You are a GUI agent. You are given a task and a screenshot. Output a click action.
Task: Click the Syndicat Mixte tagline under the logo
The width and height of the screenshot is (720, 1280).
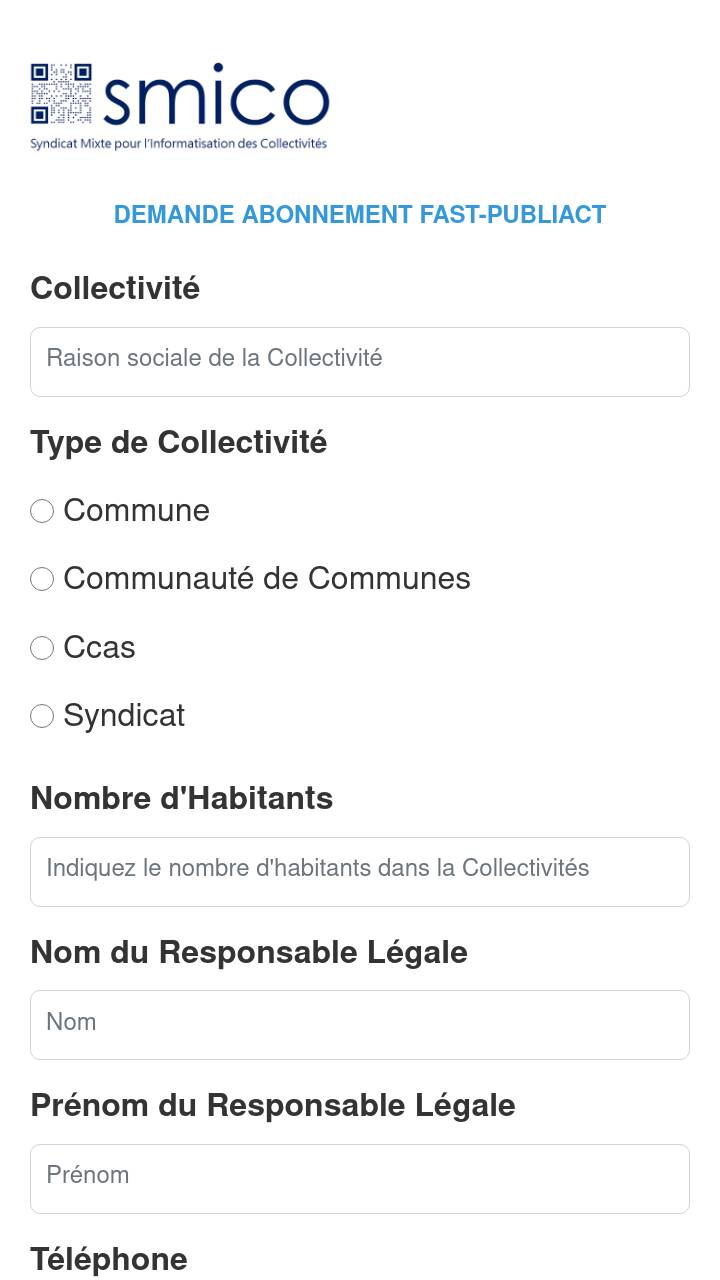[178, 143]
